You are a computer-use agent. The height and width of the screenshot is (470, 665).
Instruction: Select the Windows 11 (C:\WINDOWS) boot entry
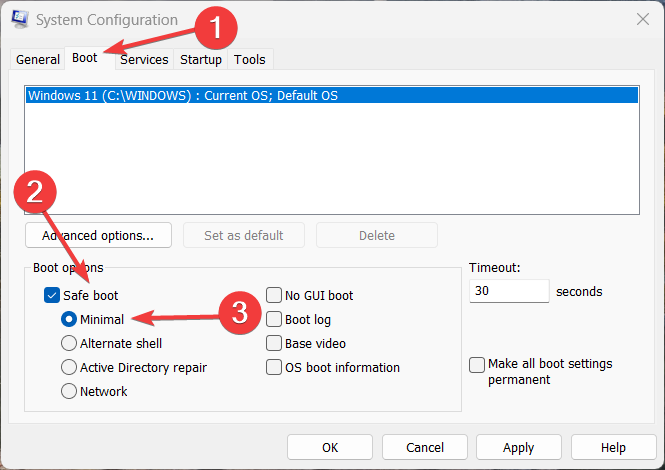332,95
